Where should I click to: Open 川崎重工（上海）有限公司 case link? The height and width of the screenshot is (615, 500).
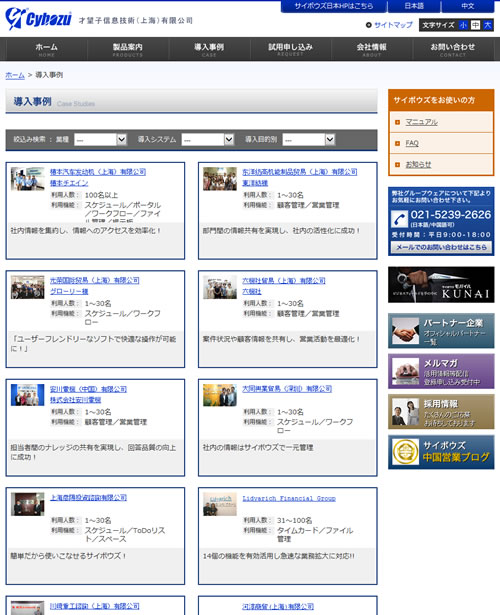click(95, 606)
